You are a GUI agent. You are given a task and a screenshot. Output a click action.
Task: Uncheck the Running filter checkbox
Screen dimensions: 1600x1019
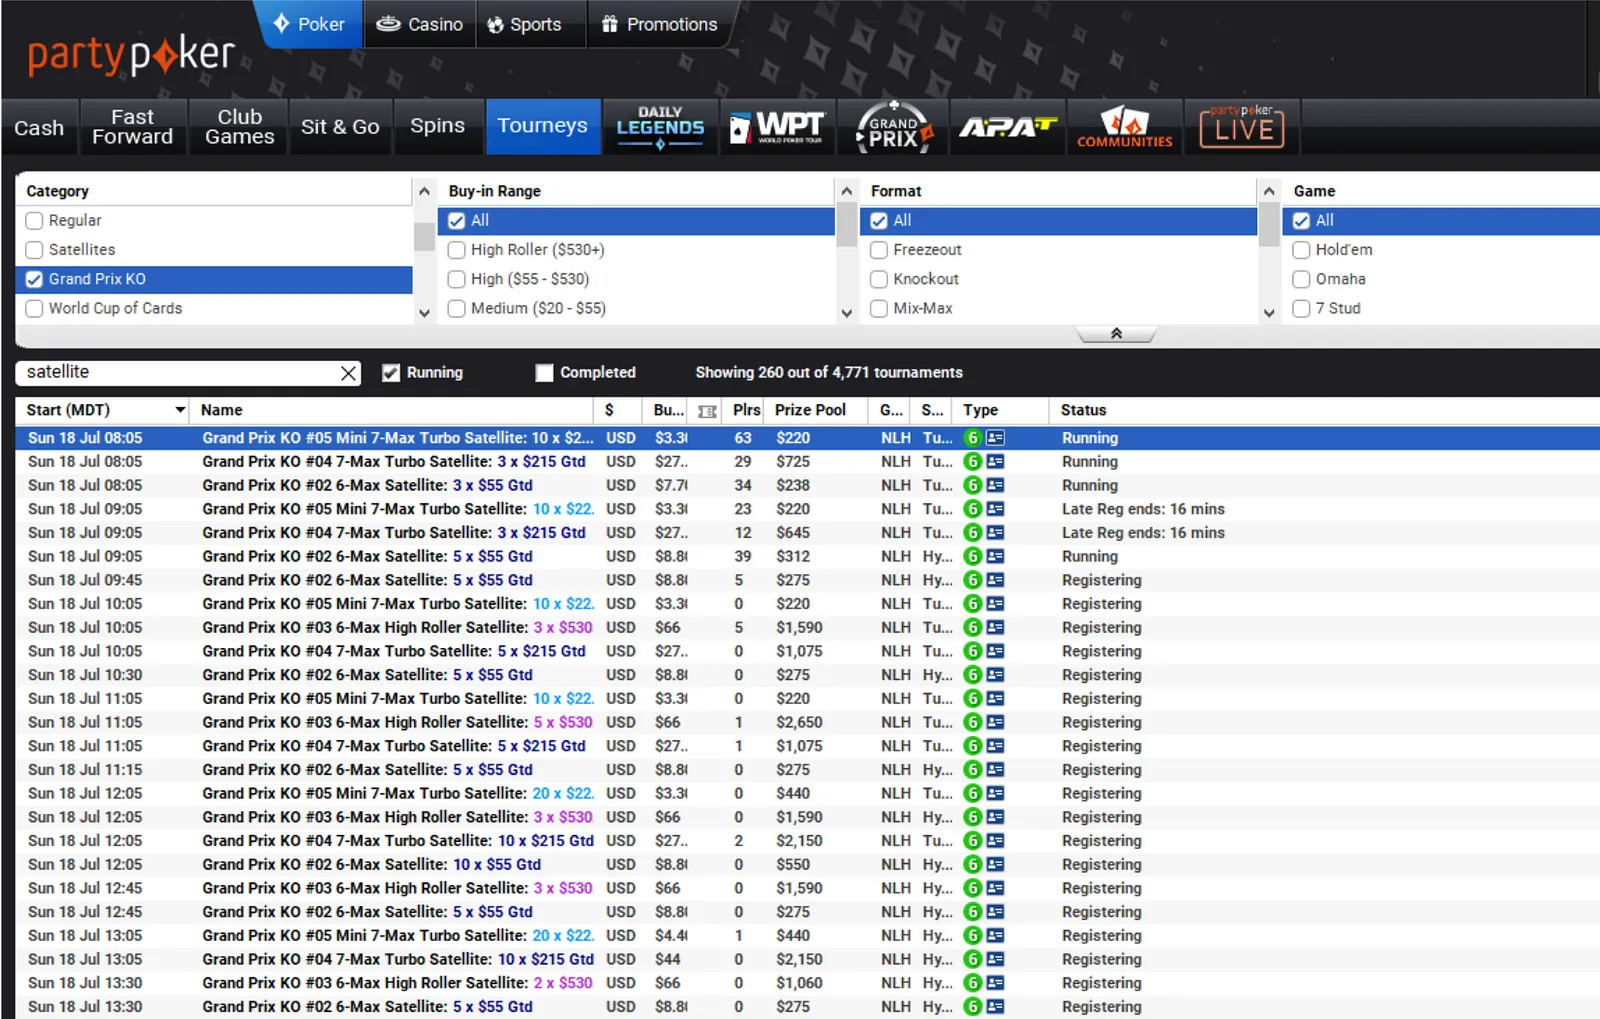(391, 373)
